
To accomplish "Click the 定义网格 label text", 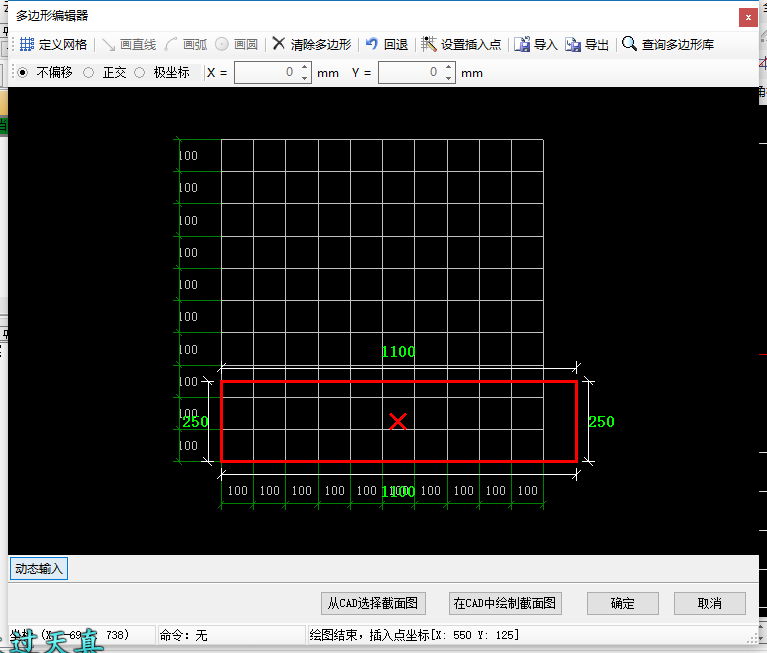I will (x=63, y=45).
